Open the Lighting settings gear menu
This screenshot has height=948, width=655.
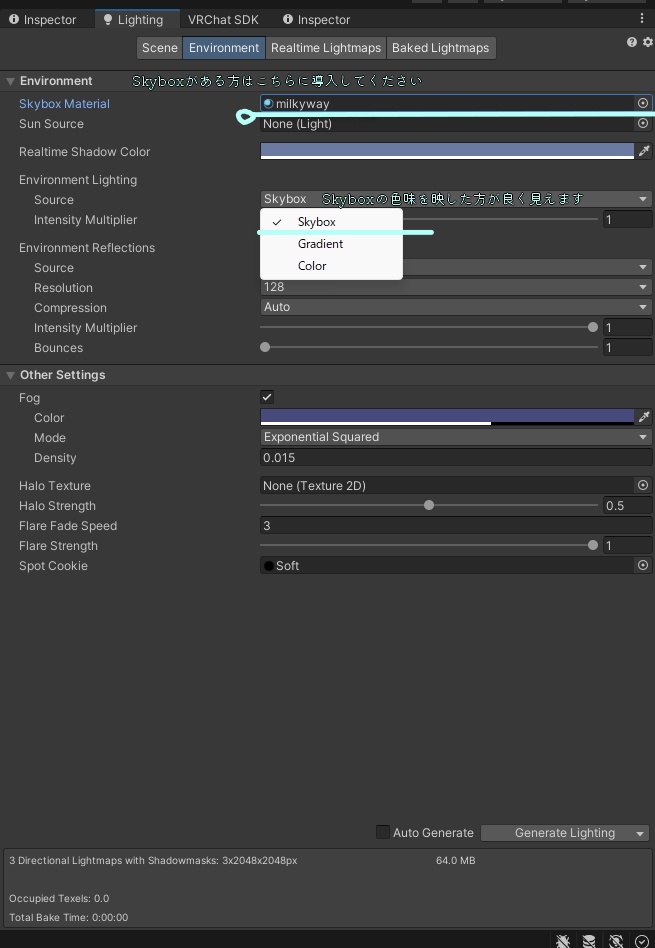tap(647, 42)
